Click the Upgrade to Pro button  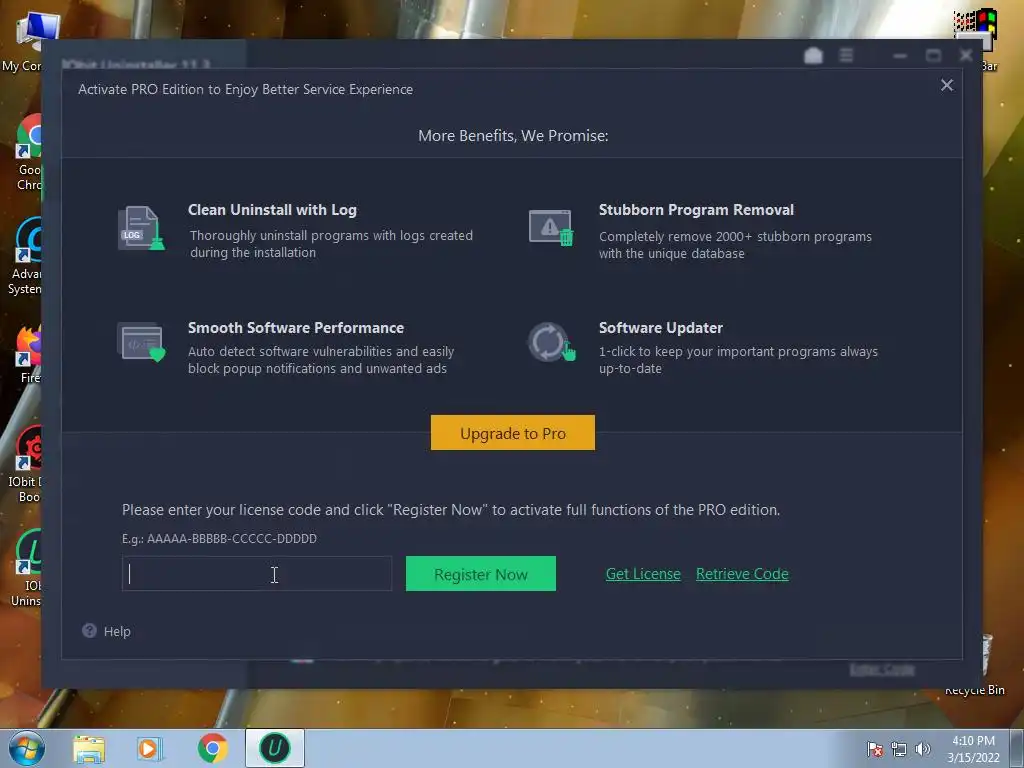[x=513, y=432]
